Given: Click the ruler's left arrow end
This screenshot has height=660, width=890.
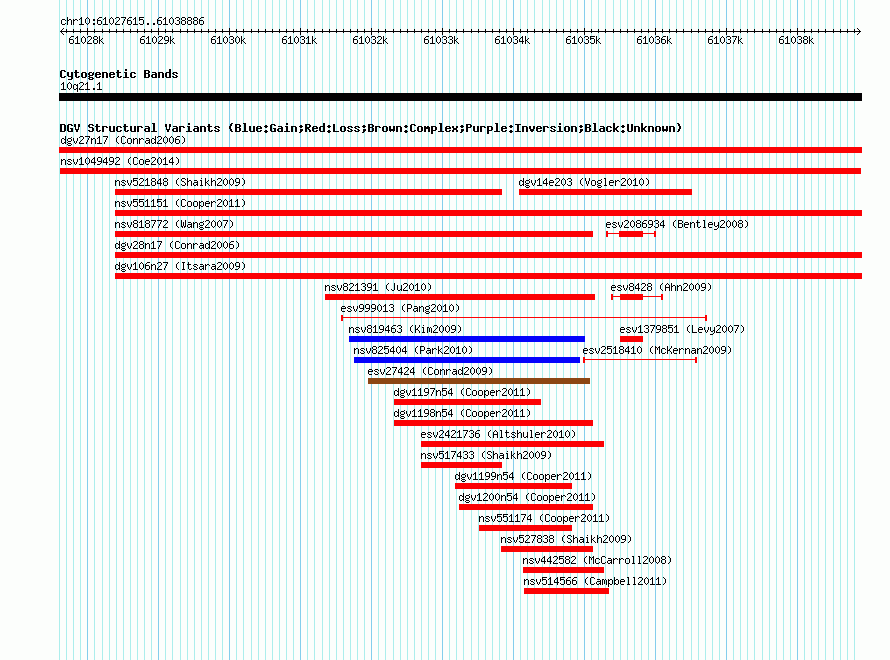Looking at the screenshot, I should 62,31.
